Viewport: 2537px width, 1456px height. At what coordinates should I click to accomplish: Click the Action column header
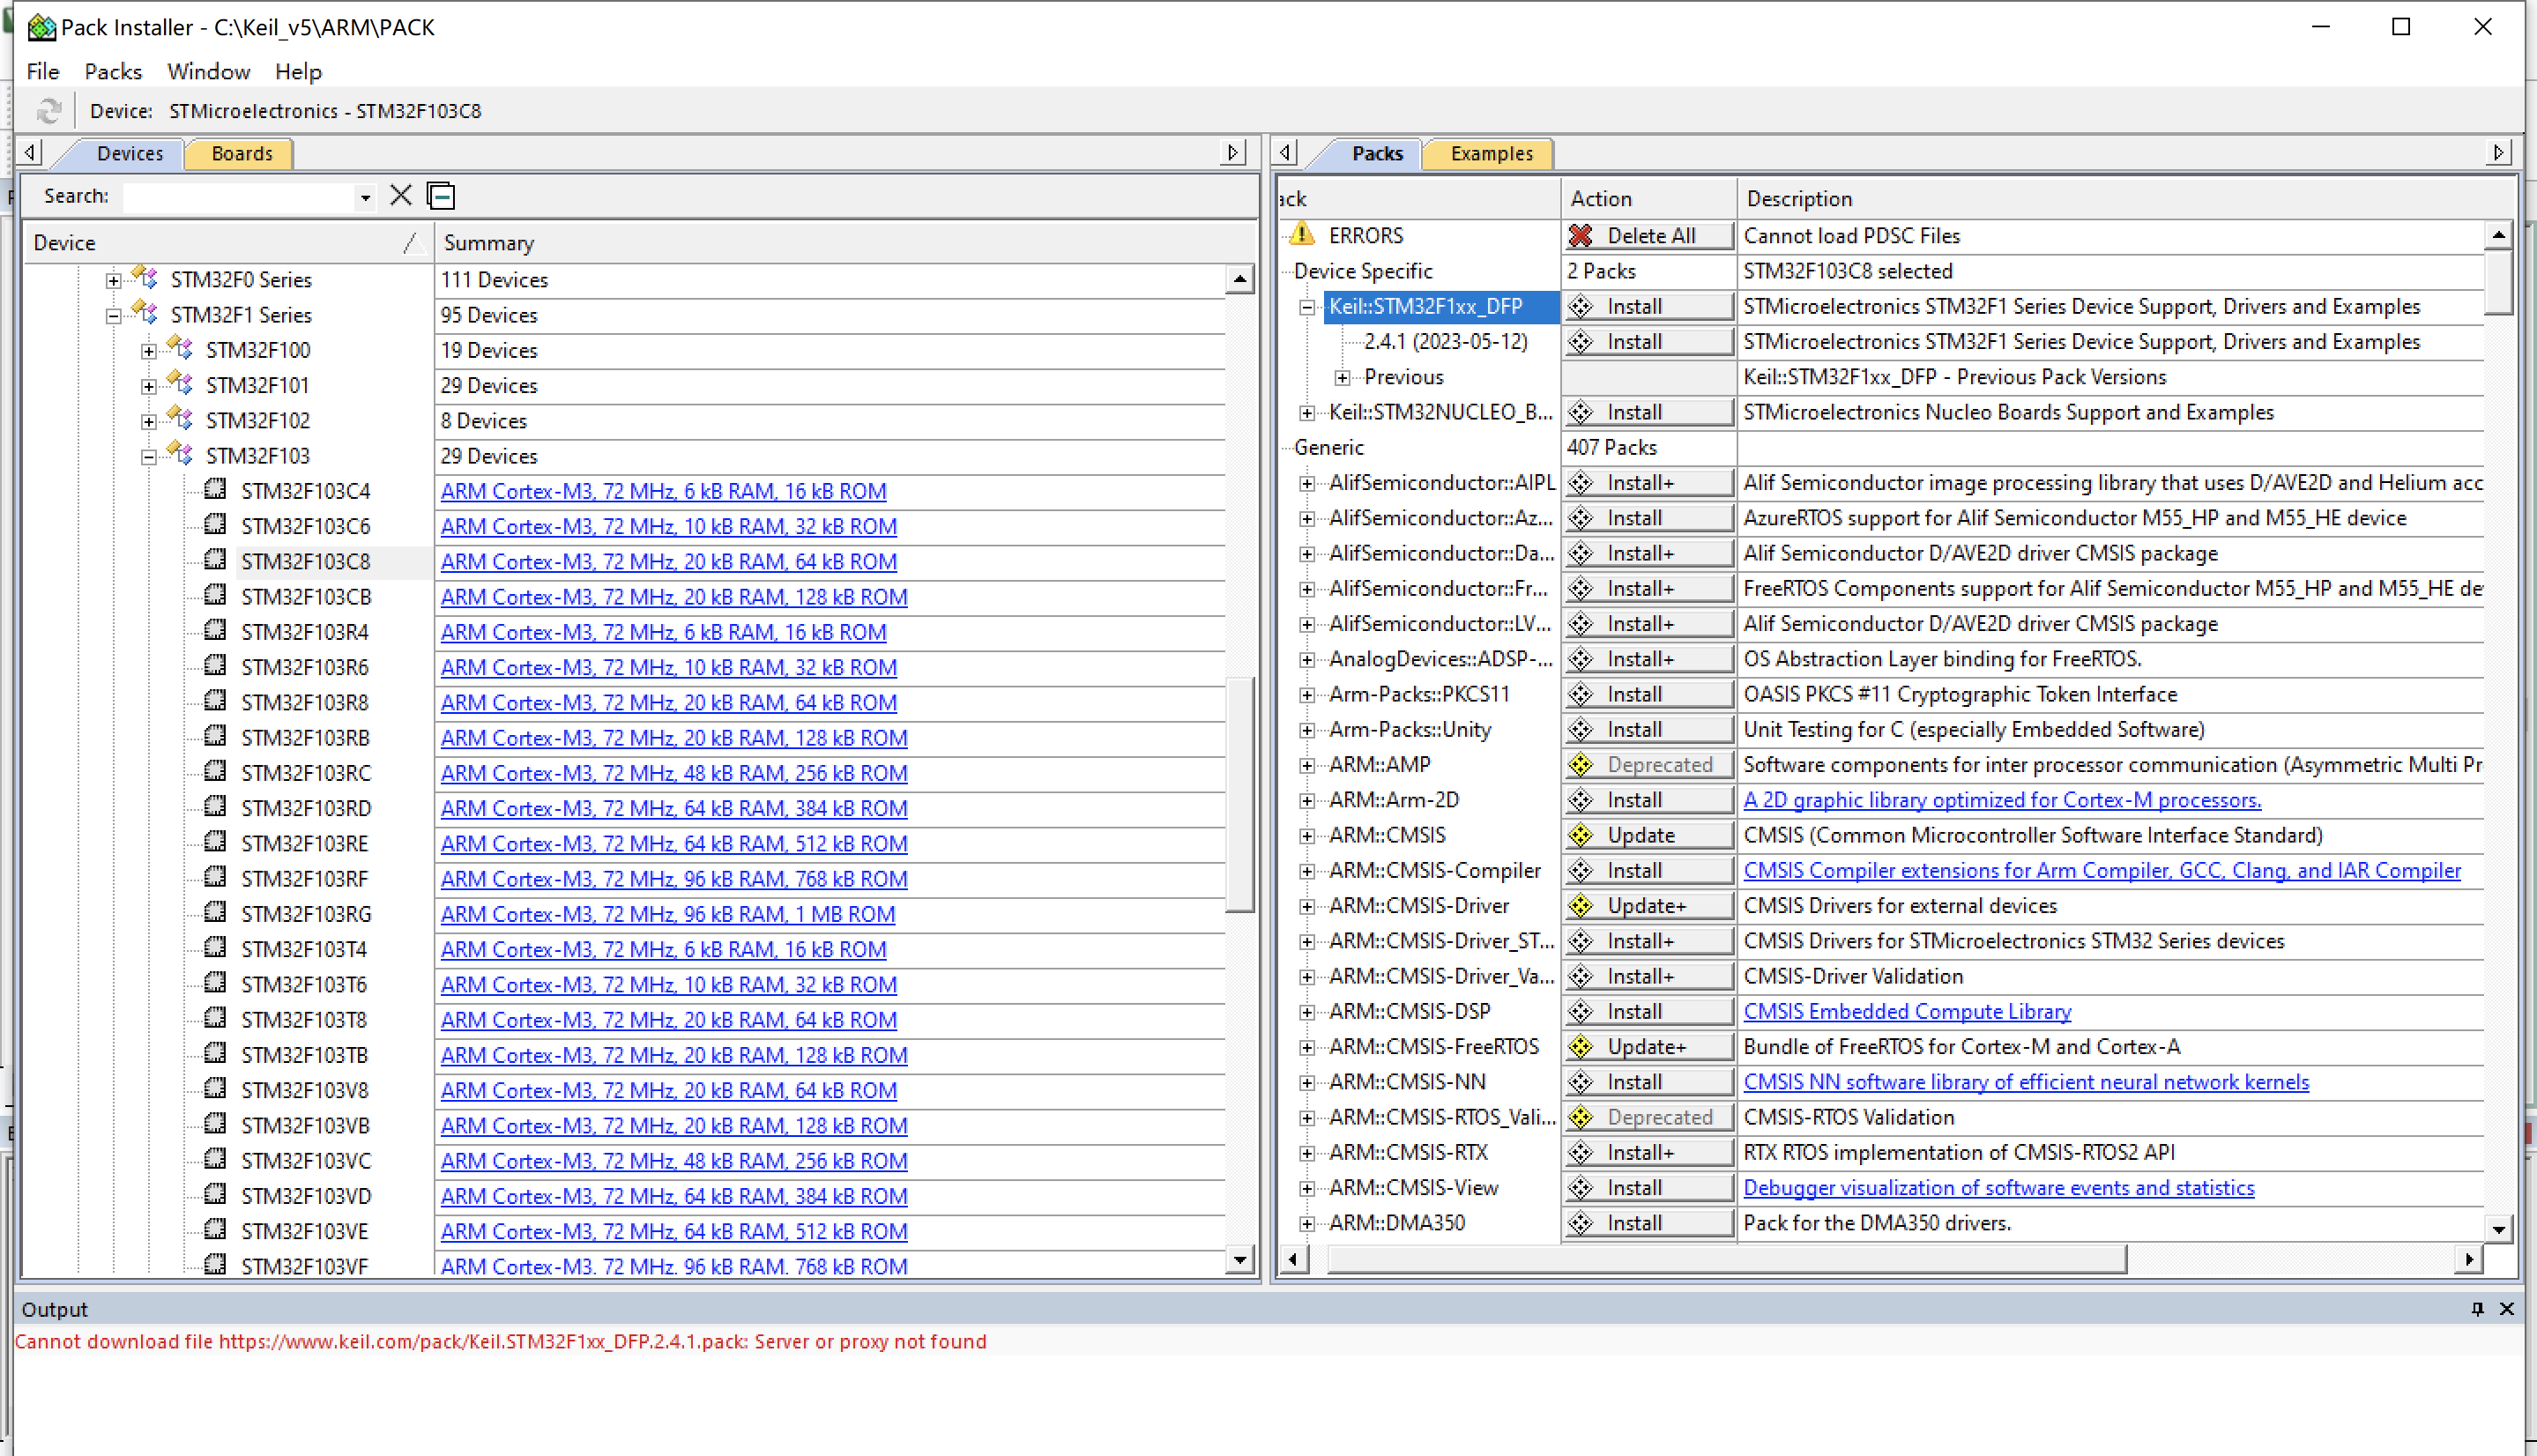click(1648, 199)
